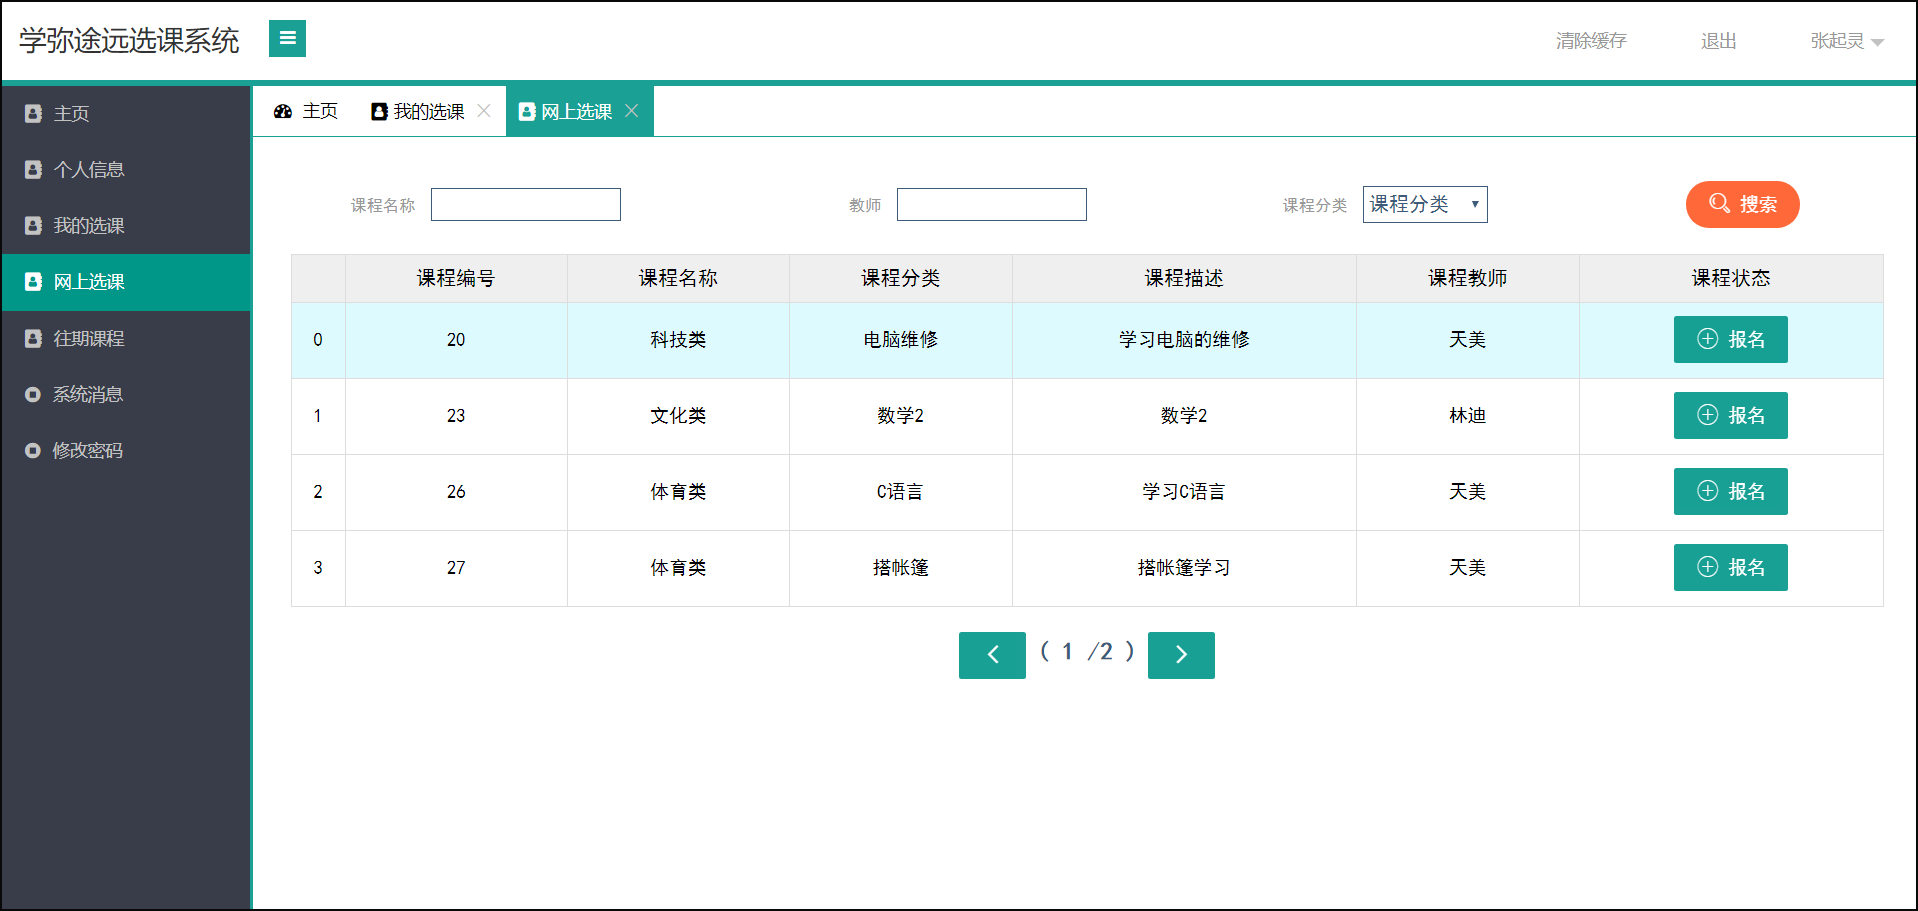Image resolution: width=1918 pixels, height=911 pixels.
Task: Click the 往期课程 sidebar icon
Action: [x=33, y=338]
